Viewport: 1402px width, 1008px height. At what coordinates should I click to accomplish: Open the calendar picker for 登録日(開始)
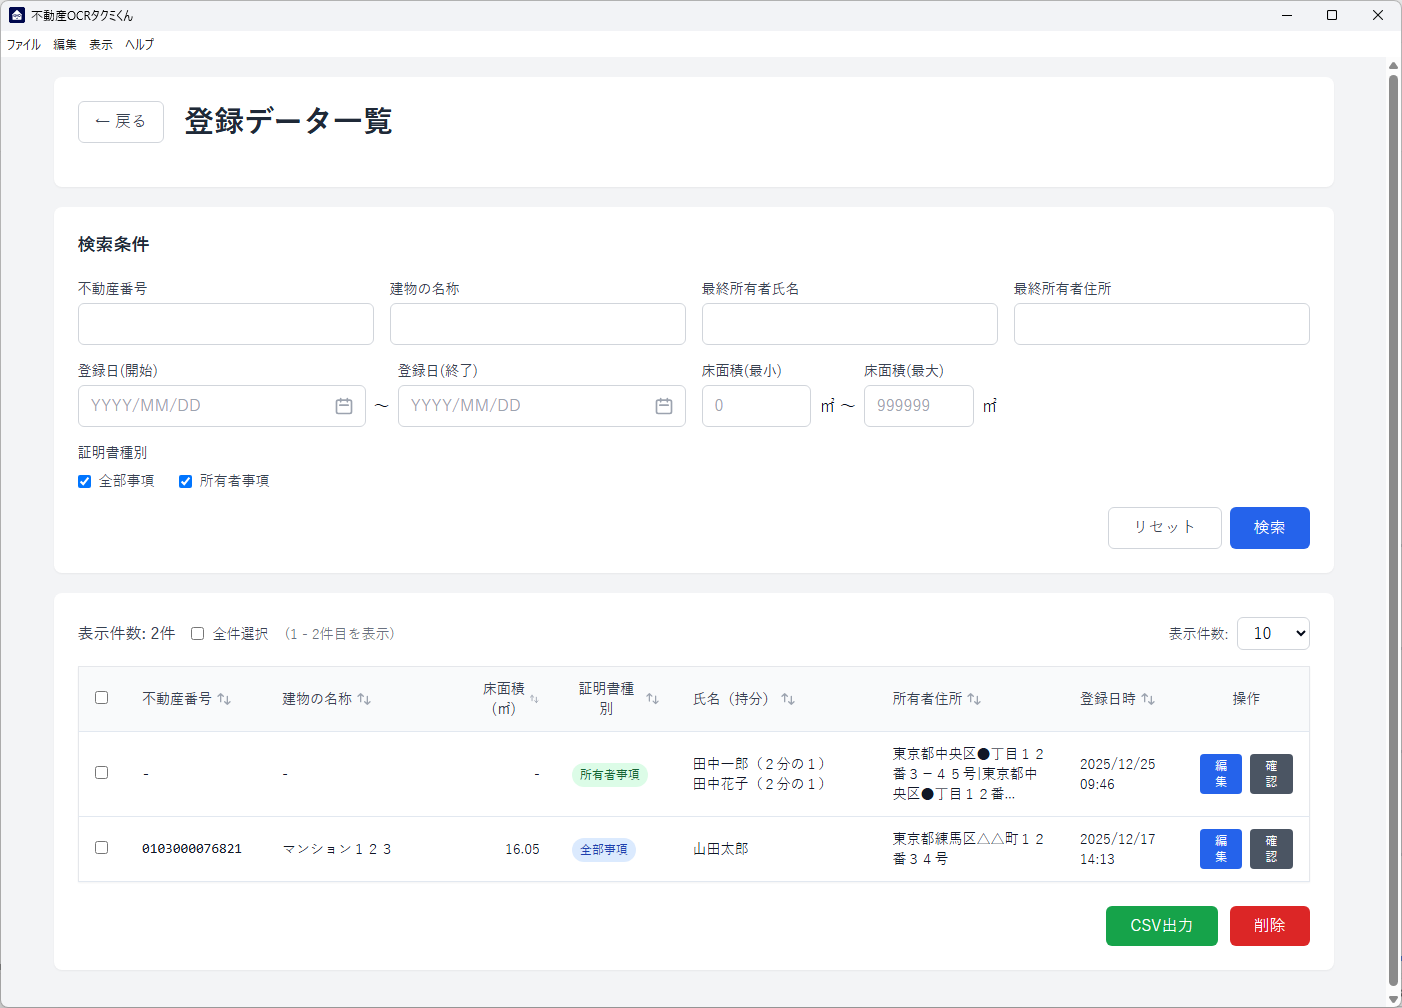pos(344,406)
